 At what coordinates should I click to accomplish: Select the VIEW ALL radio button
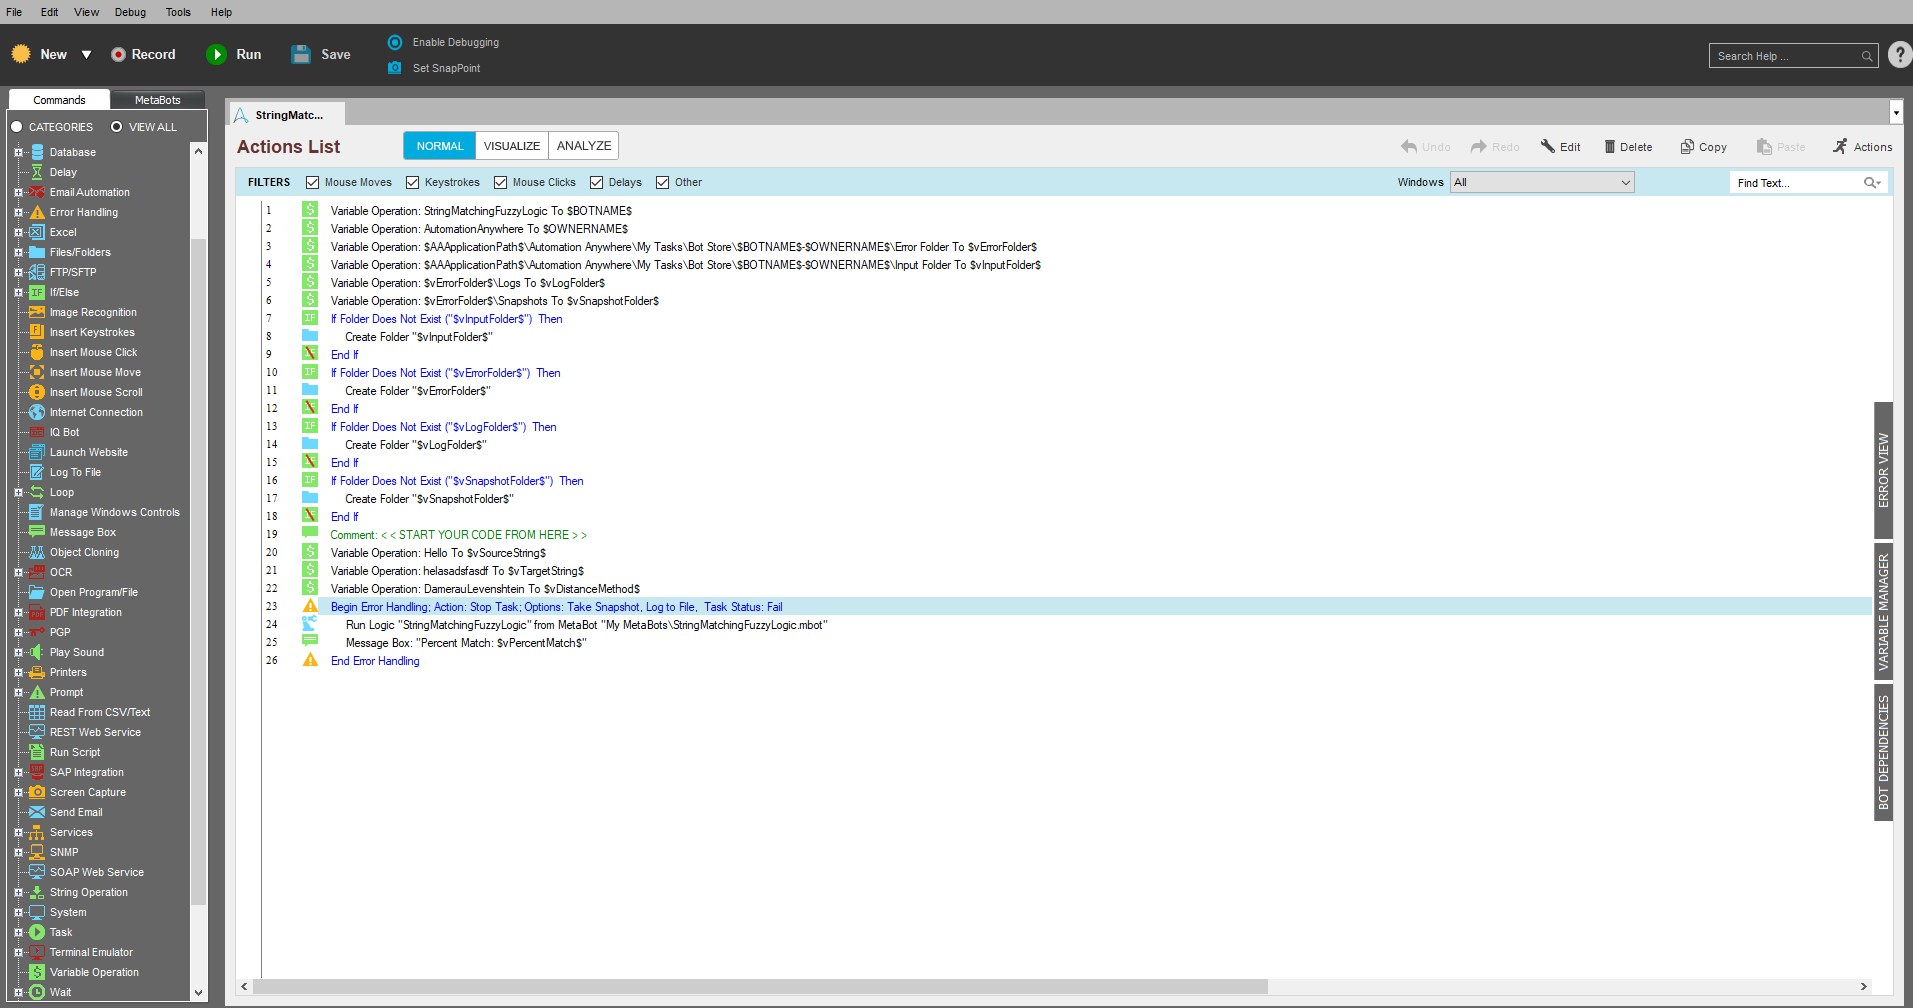pyautogui.click(x=117, y=127)
